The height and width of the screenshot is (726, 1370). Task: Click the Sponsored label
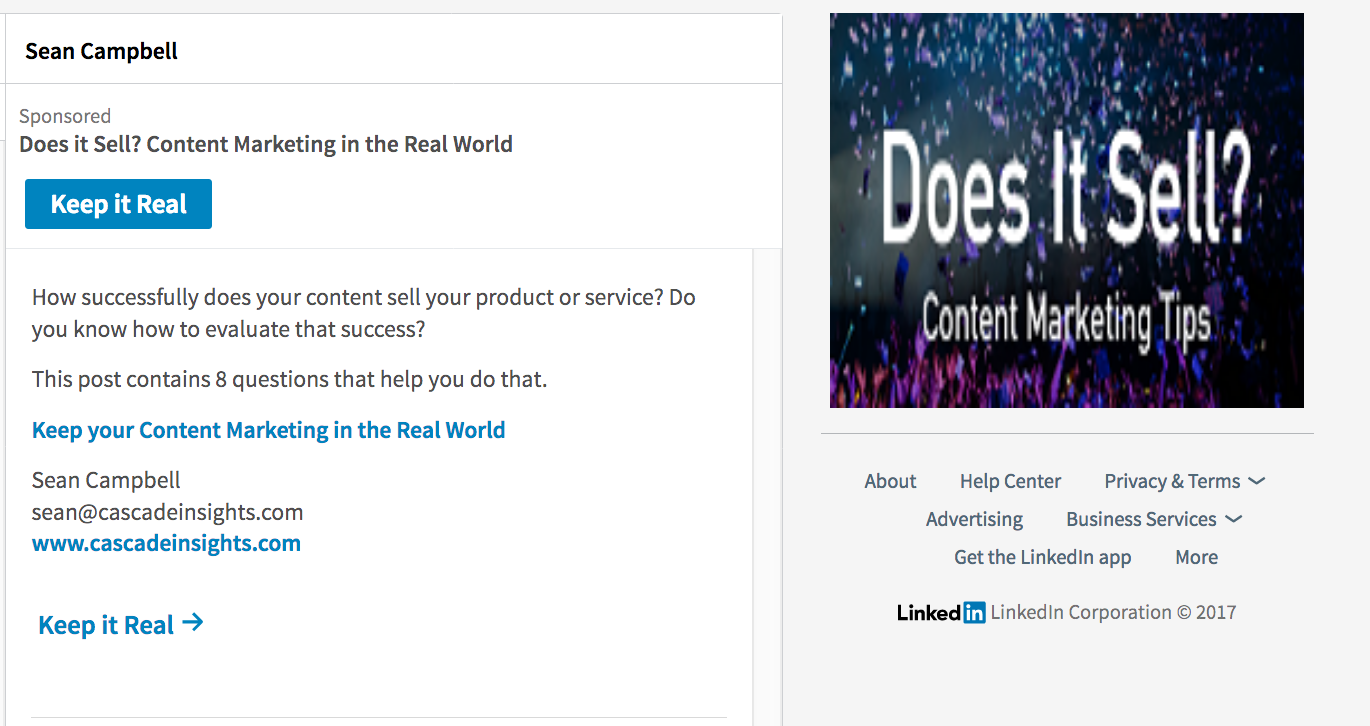coord(64,116)
